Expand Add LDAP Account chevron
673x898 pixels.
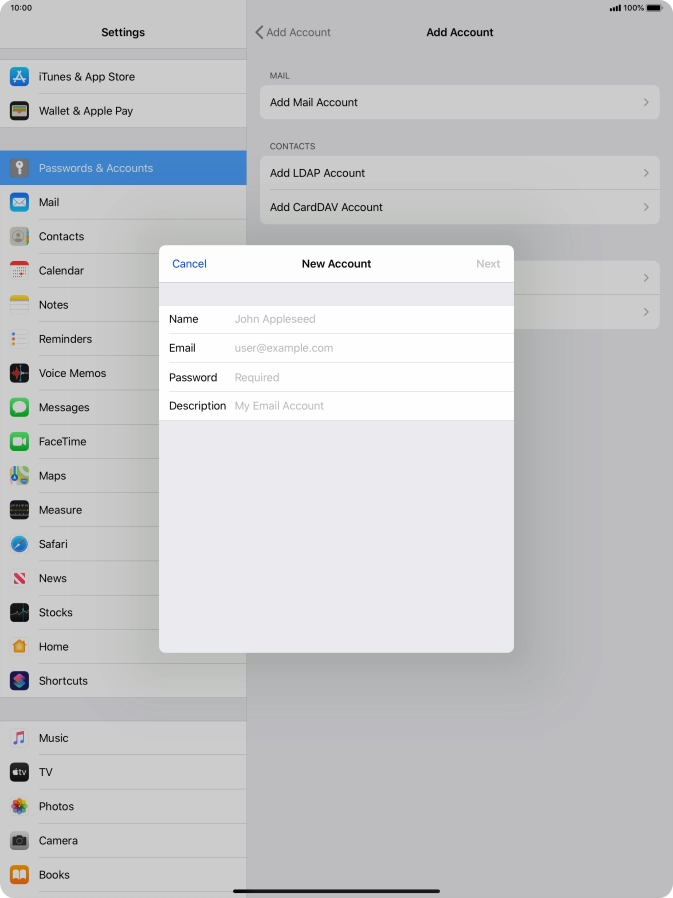coord(646,173)
